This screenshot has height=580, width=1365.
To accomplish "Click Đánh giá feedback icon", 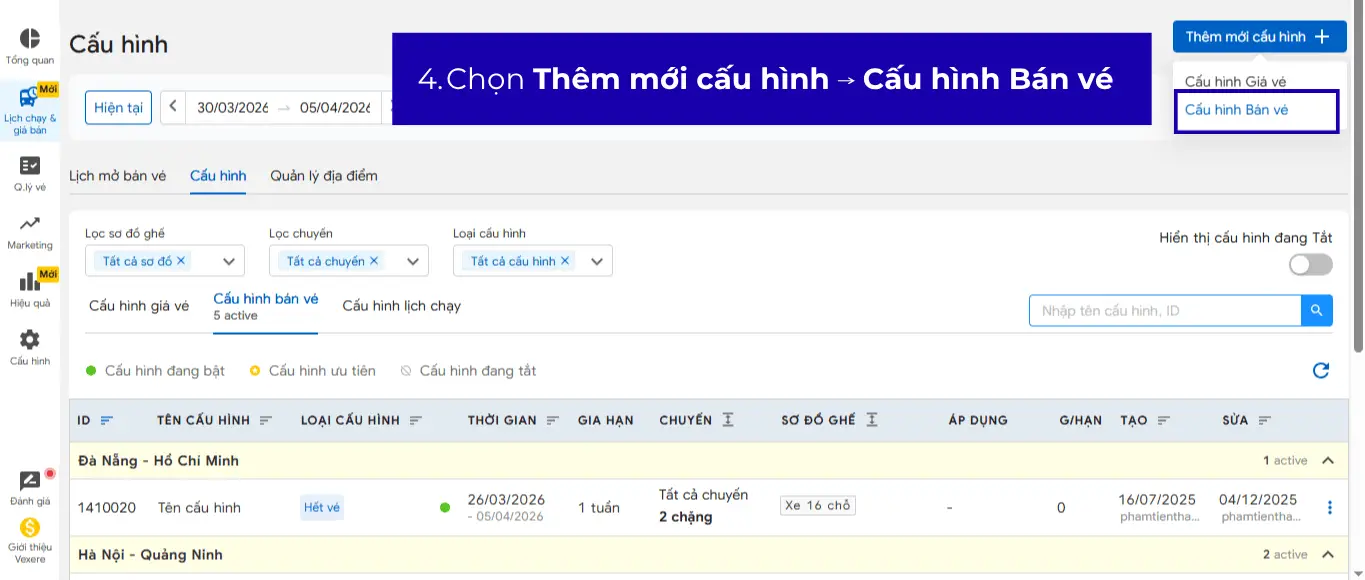I will click(30, 482).
